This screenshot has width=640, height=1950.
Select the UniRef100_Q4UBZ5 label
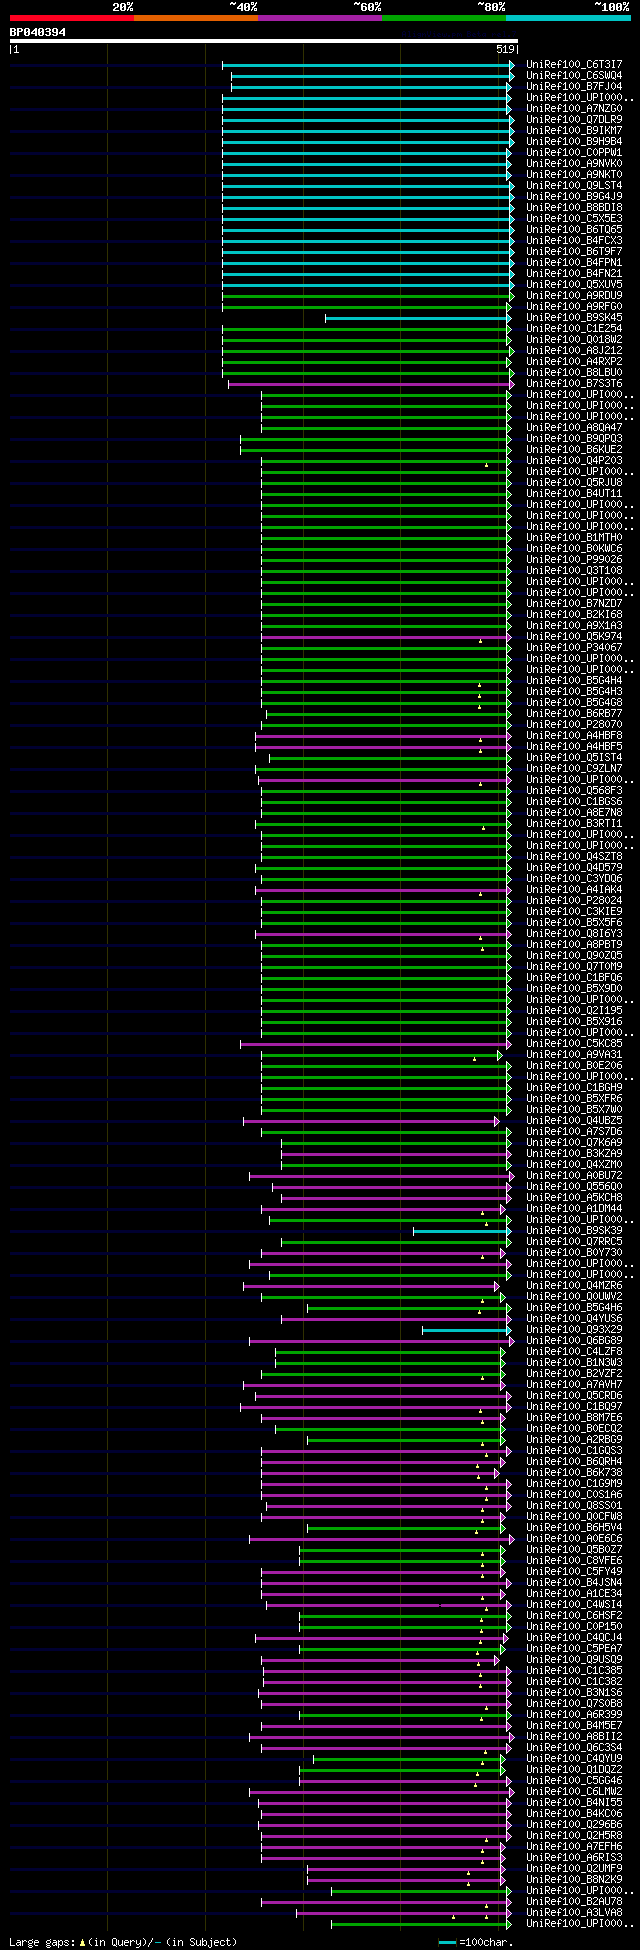point(574,1120)
